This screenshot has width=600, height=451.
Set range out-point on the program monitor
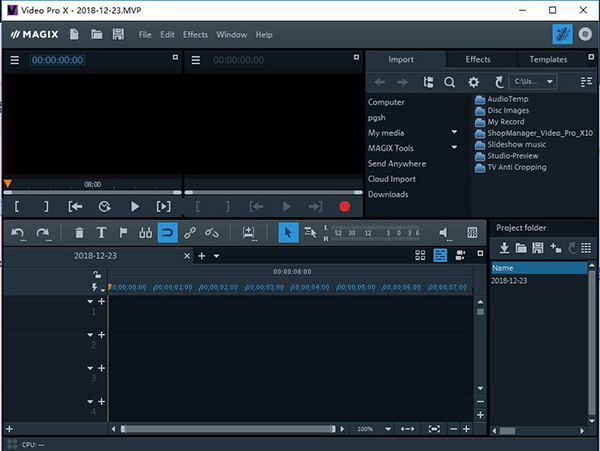[46, 207]
